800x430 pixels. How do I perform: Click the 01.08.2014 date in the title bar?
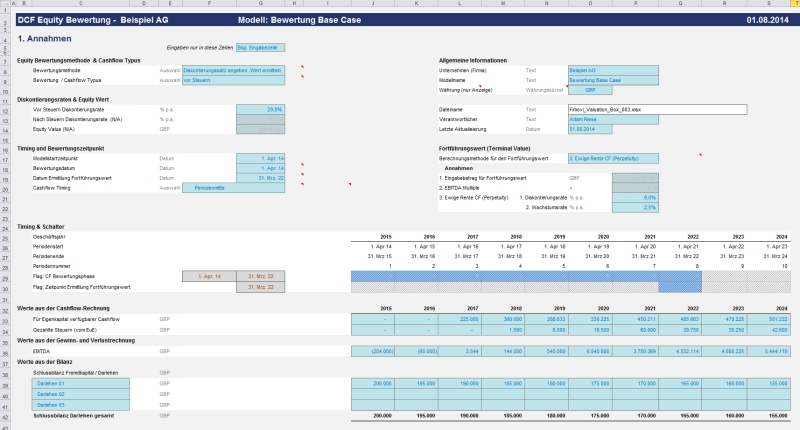766,19
